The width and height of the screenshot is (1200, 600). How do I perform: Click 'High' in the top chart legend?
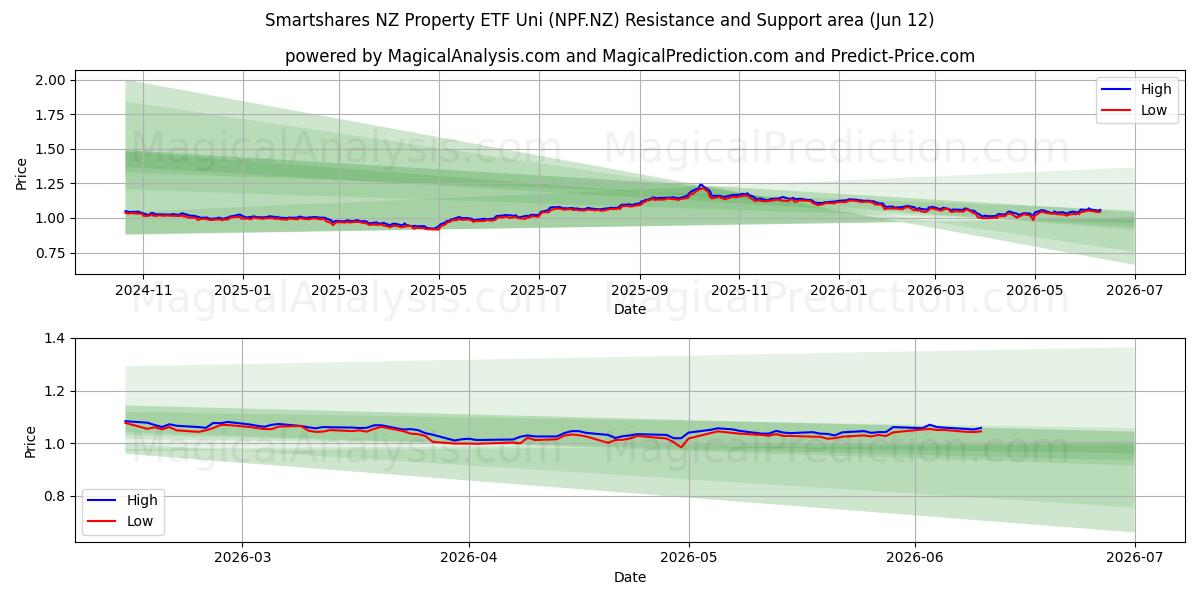(x=1156, y=89)
